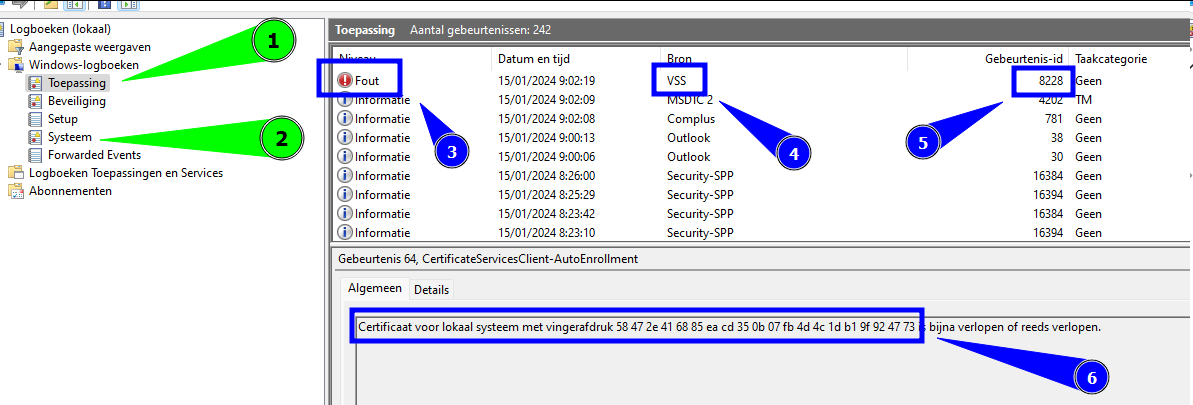Click the date 15/01/2024 9:00:13
Screen dimensions: 1193x405
click(x=545, y=138)
